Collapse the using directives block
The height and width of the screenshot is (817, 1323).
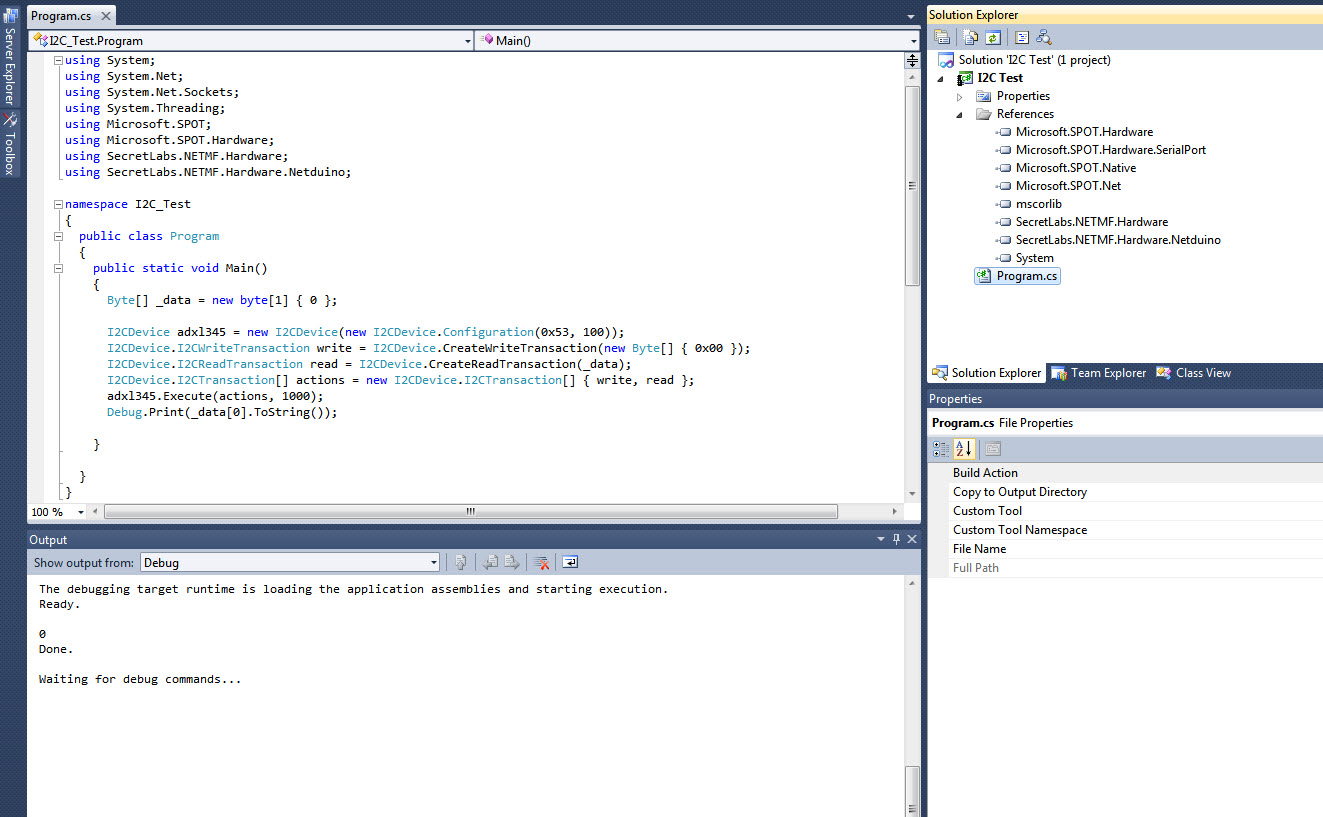[x=58, y=60]
